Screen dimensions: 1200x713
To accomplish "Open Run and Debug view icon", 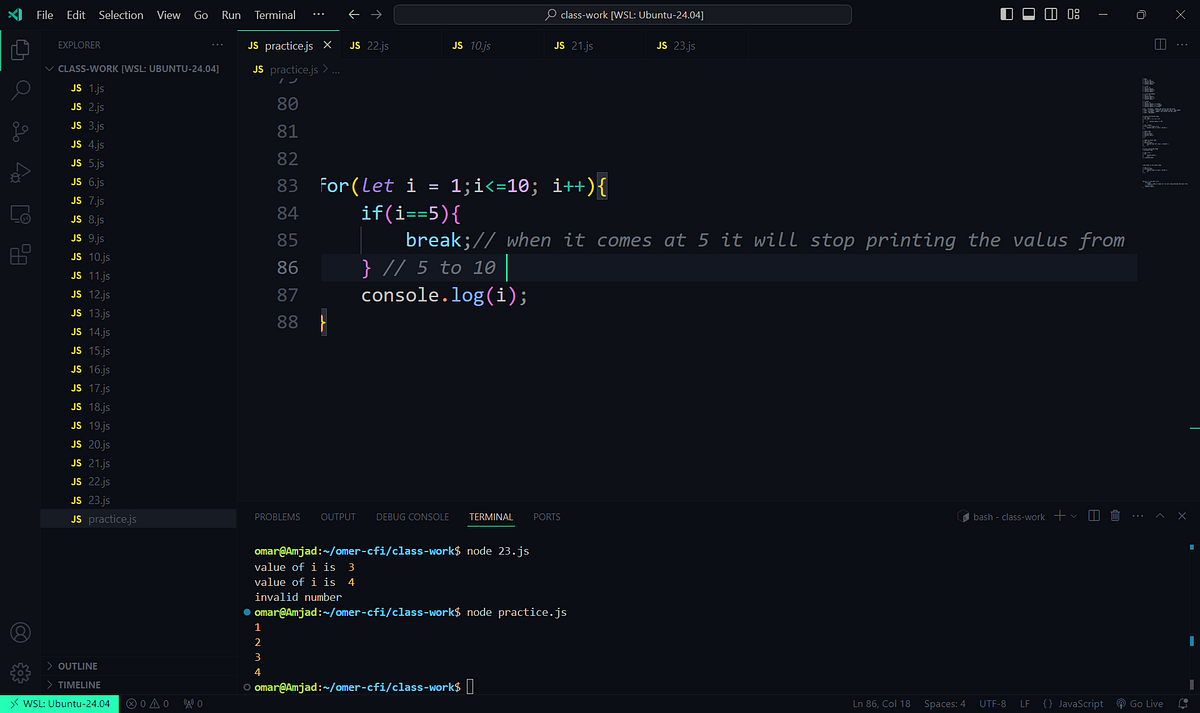I will point(20,172).
